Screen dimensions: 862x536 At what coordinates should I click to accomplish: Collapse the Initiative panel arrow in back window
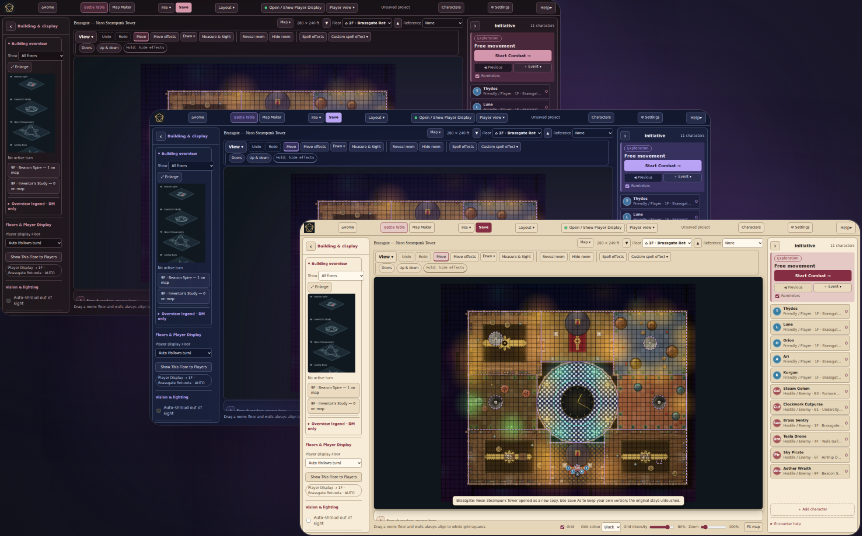pyautogui.click(x=475, y=26)
